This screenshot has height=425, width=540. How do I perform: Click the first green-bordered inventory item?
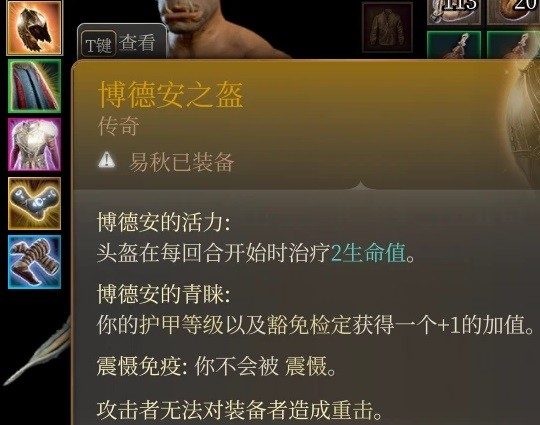(x=454, y=45)
